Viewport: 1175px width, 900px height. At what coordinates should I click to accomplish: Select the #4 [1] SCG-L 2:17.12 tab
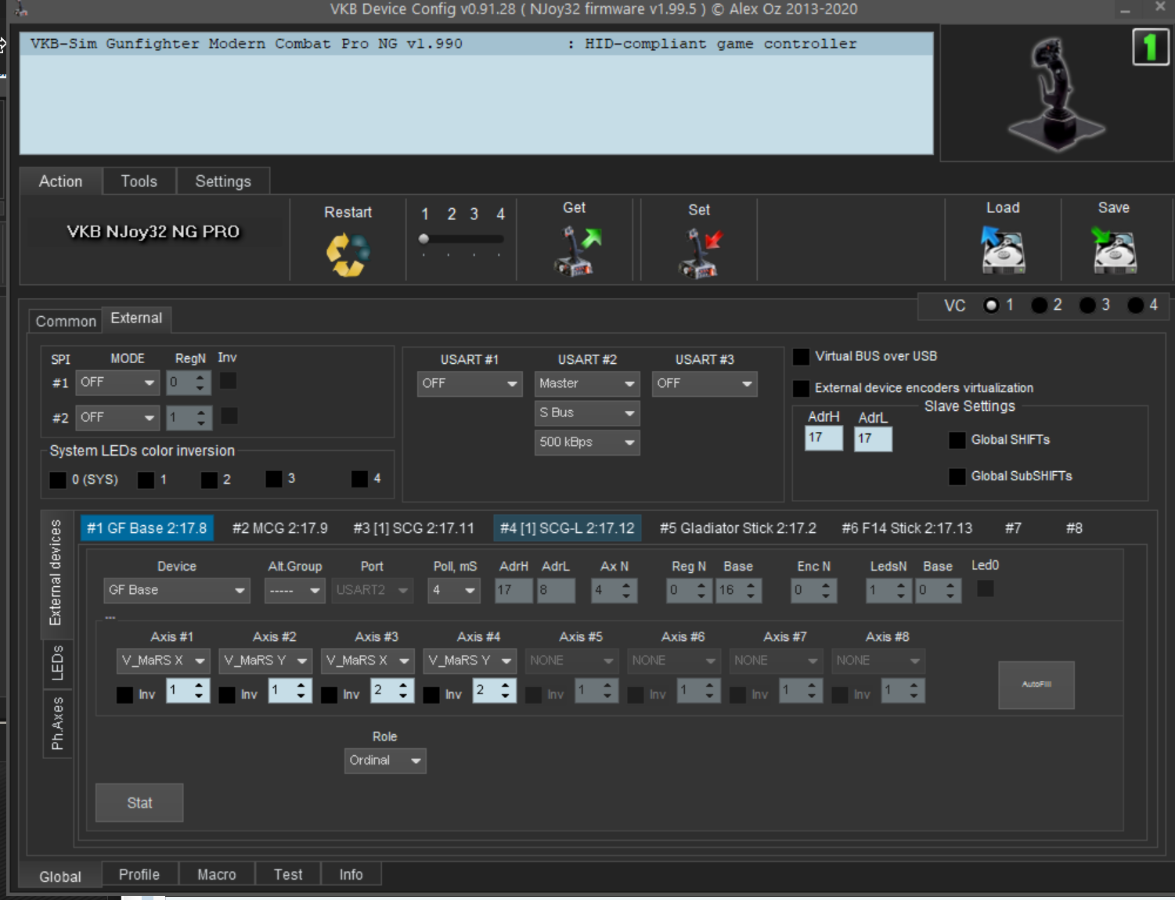click(x=567, y=528)
